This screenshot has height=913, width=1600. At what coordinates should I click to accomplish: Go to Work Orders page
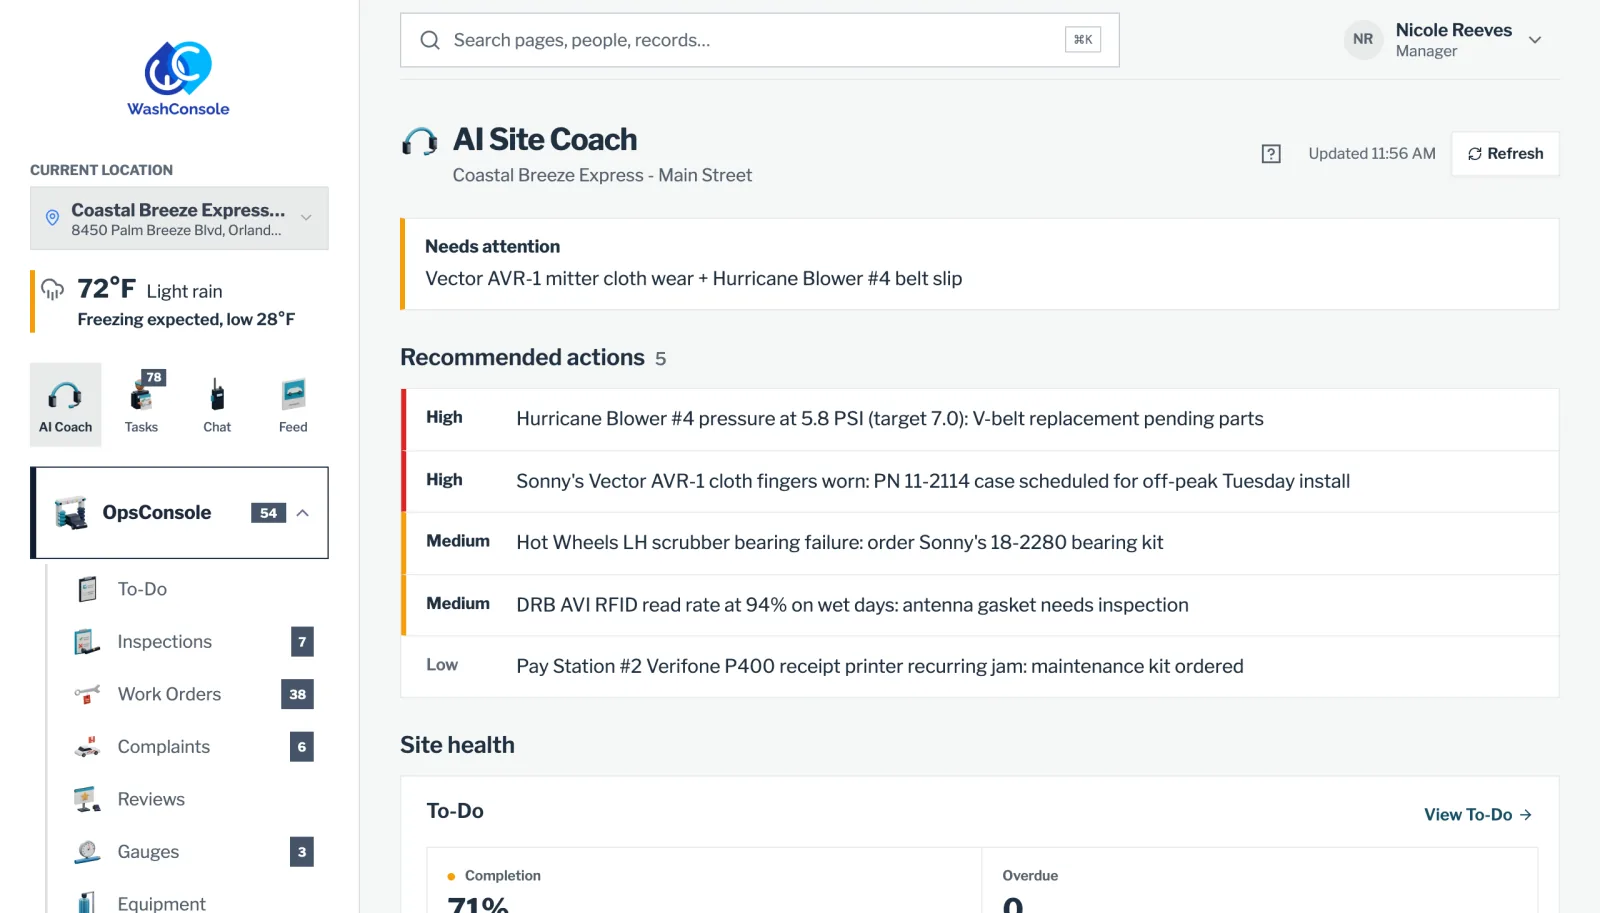[x=170, y=694]
